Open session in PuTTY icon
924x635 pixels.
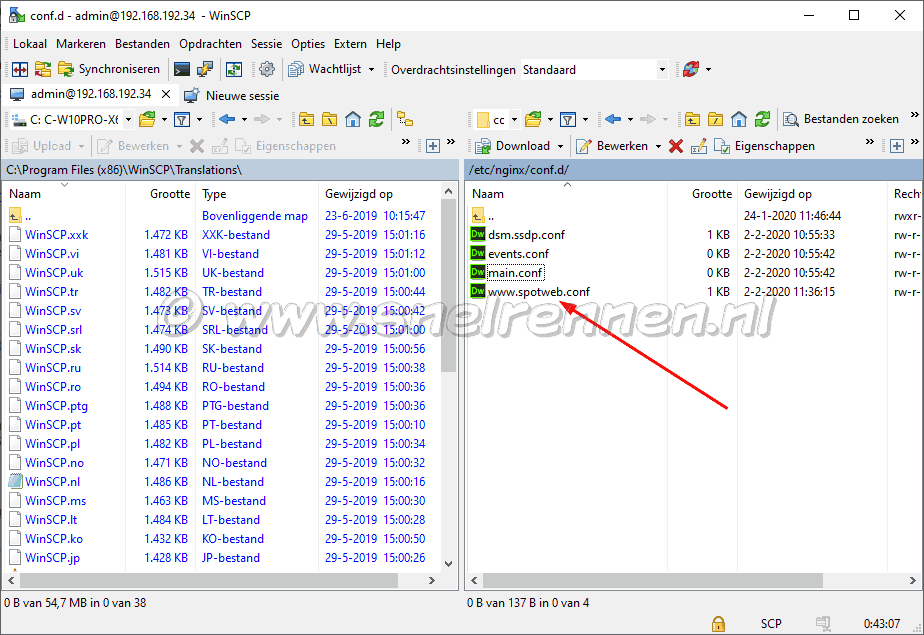pos(204,70)
